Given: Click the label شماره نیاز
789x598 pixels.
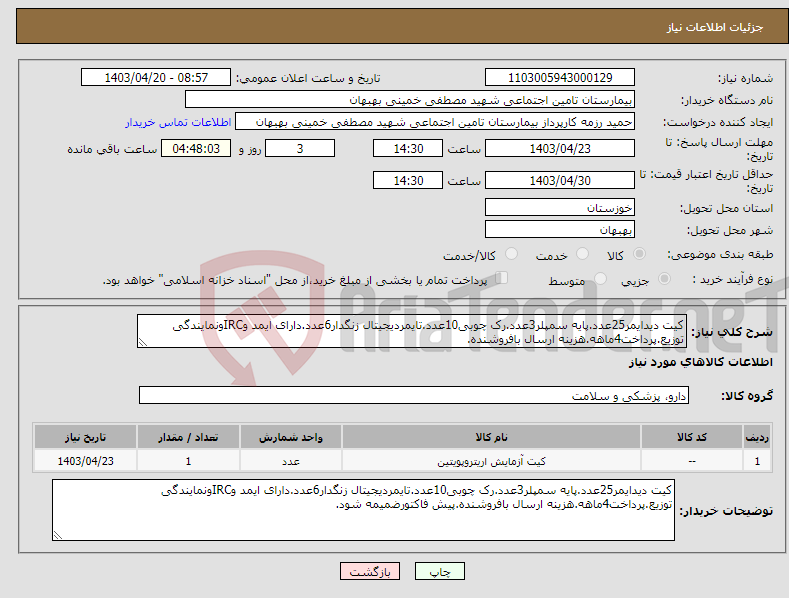Looking at the screenshot, I should coord(745,78).
